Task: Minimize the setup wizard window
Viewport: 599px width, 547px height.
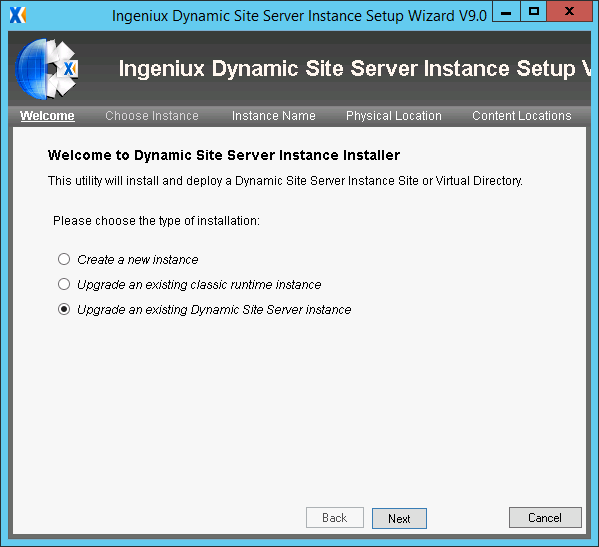Action: 506,11
